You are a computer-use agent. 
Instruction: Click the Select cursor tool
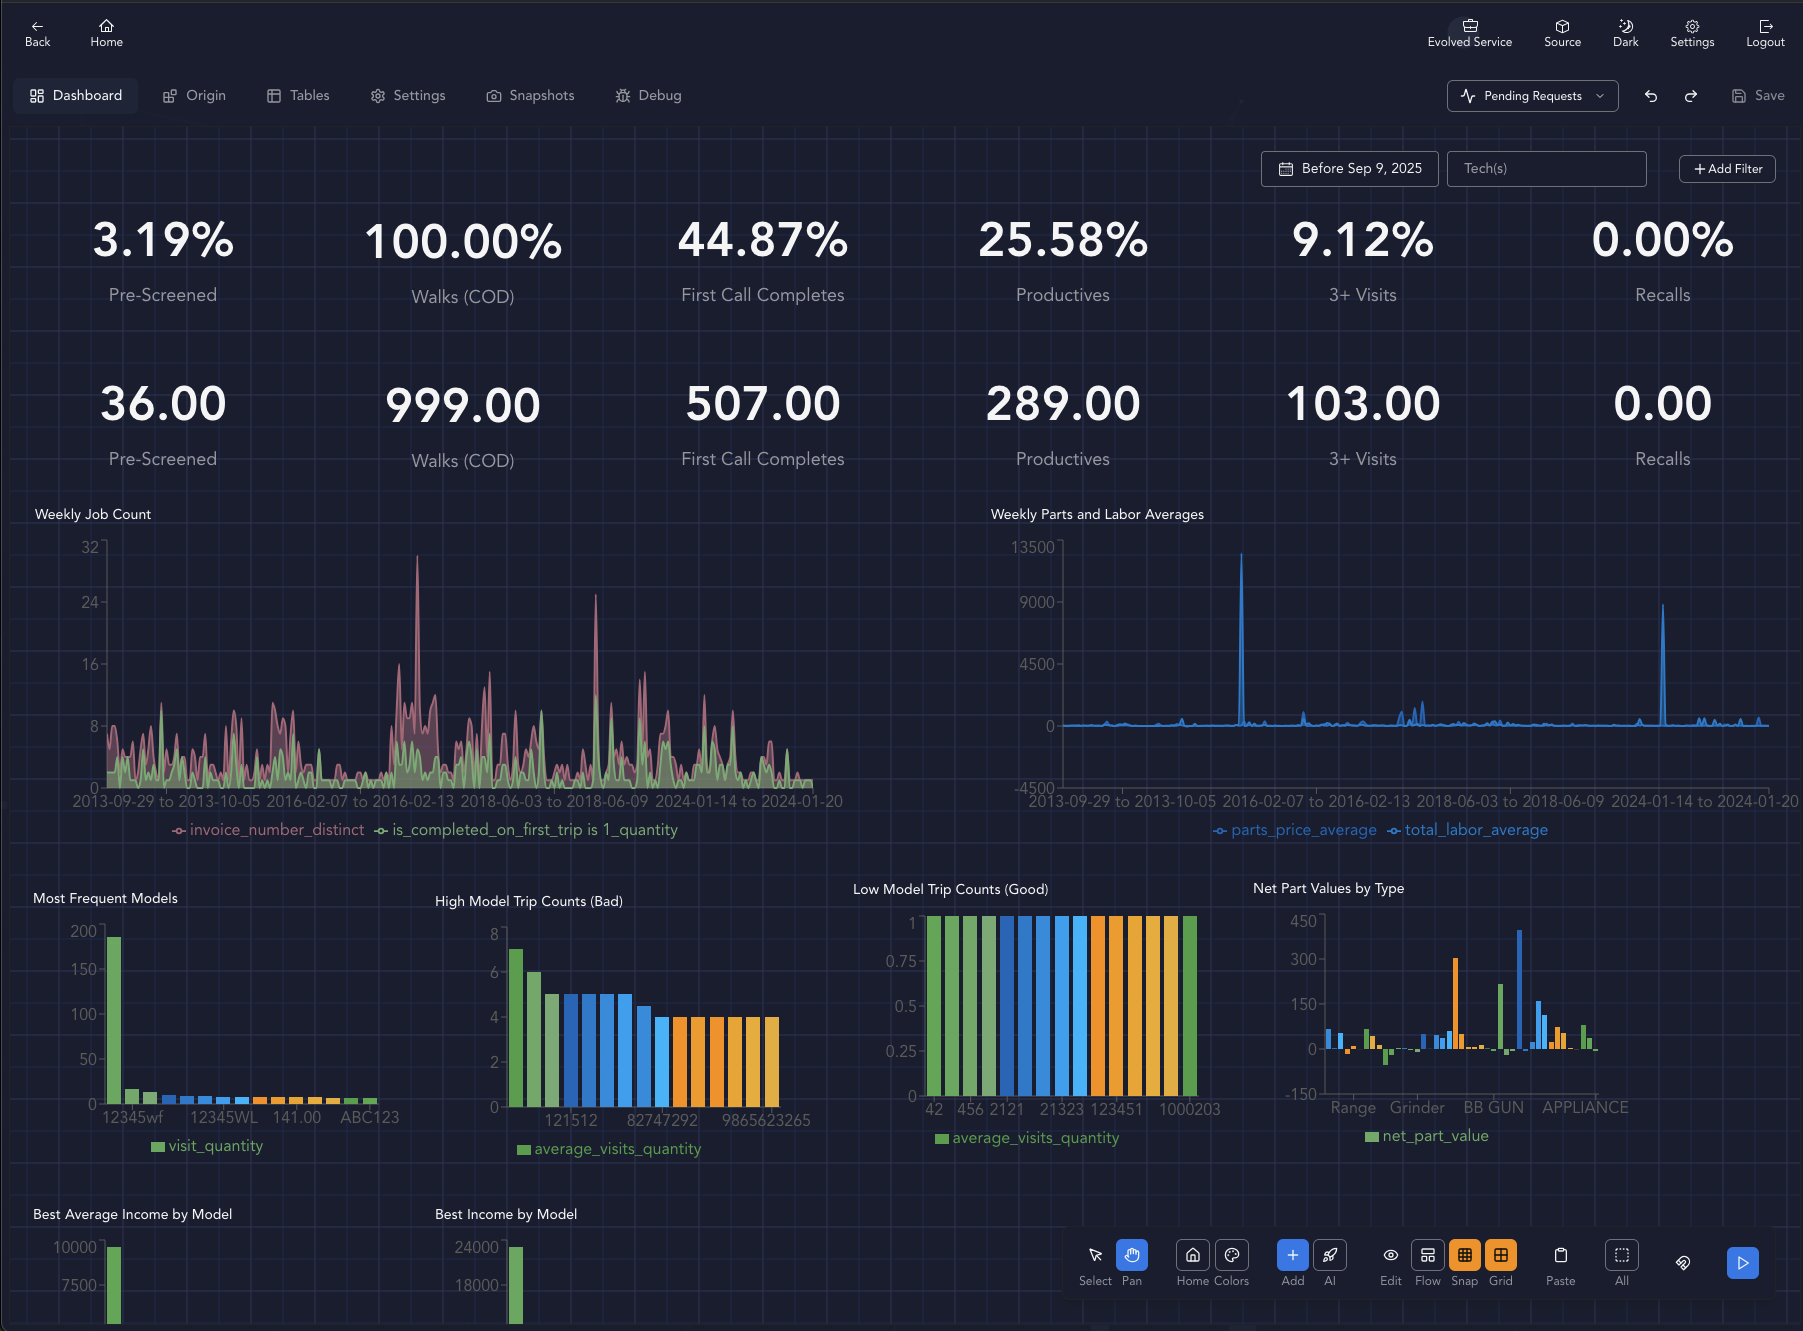pos(1095,1255)
